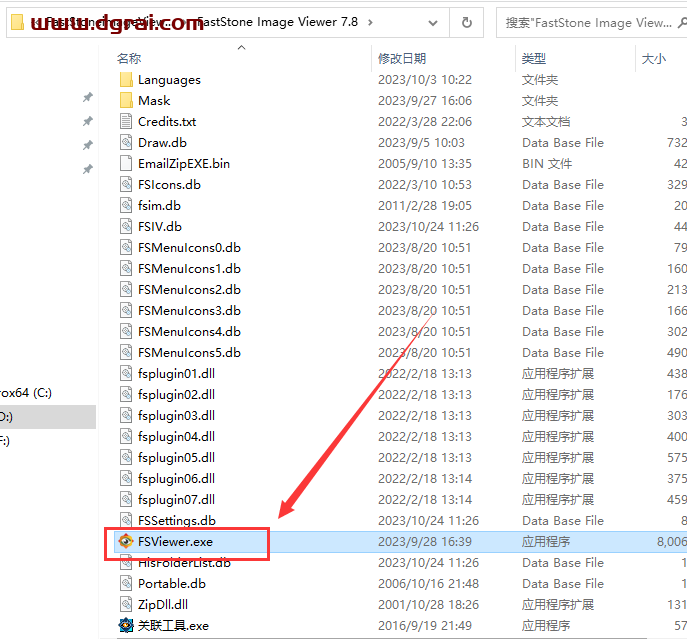Select the file named FSViewer.exe
The width and height of the screenshot is (687, 639).
tap(175, 542)
